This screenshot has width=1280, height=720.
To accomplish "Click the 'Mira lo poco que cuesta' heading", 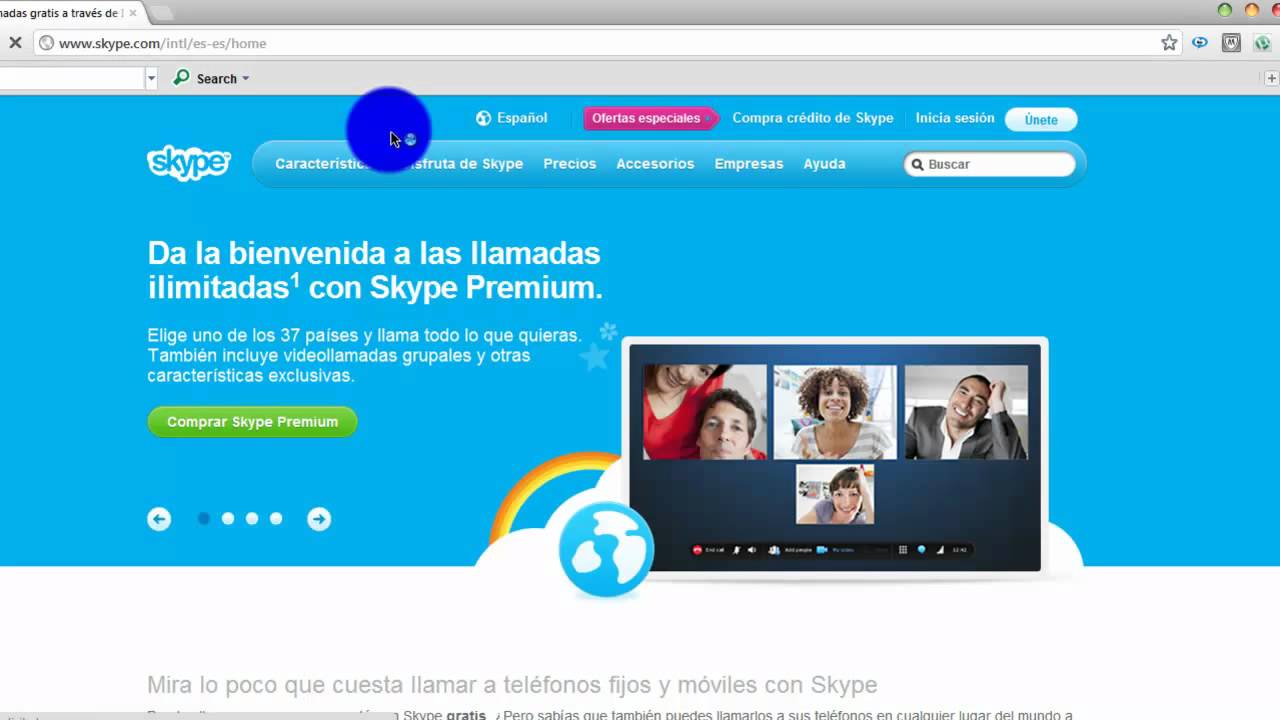I will click(x=512, y=685).
